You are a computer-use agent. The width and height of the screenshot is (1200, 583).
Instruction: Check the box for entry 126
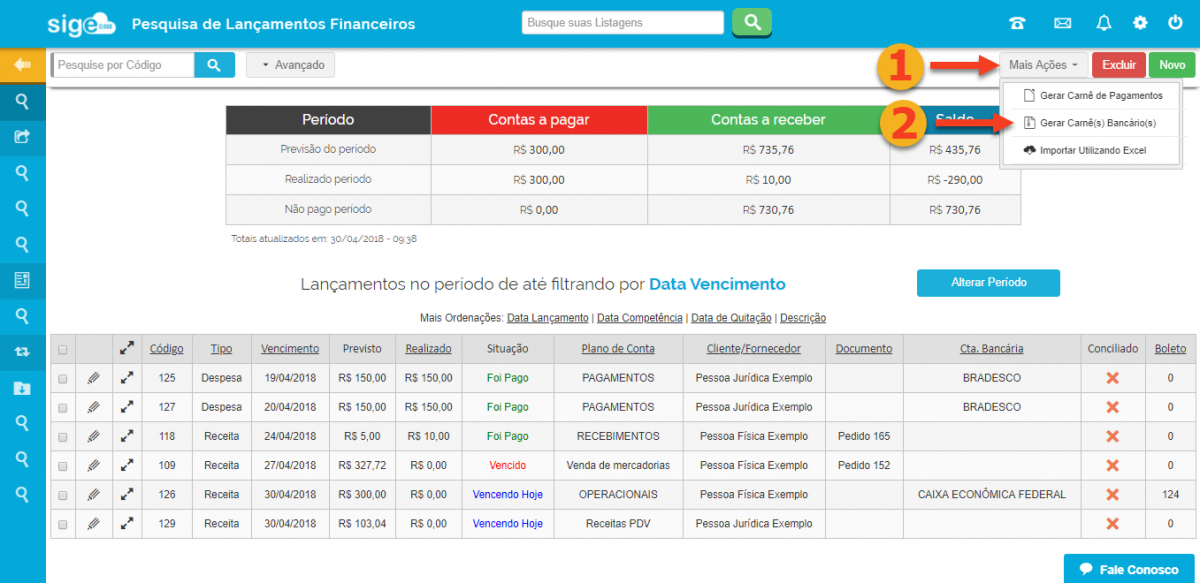(x=63, y=495)
